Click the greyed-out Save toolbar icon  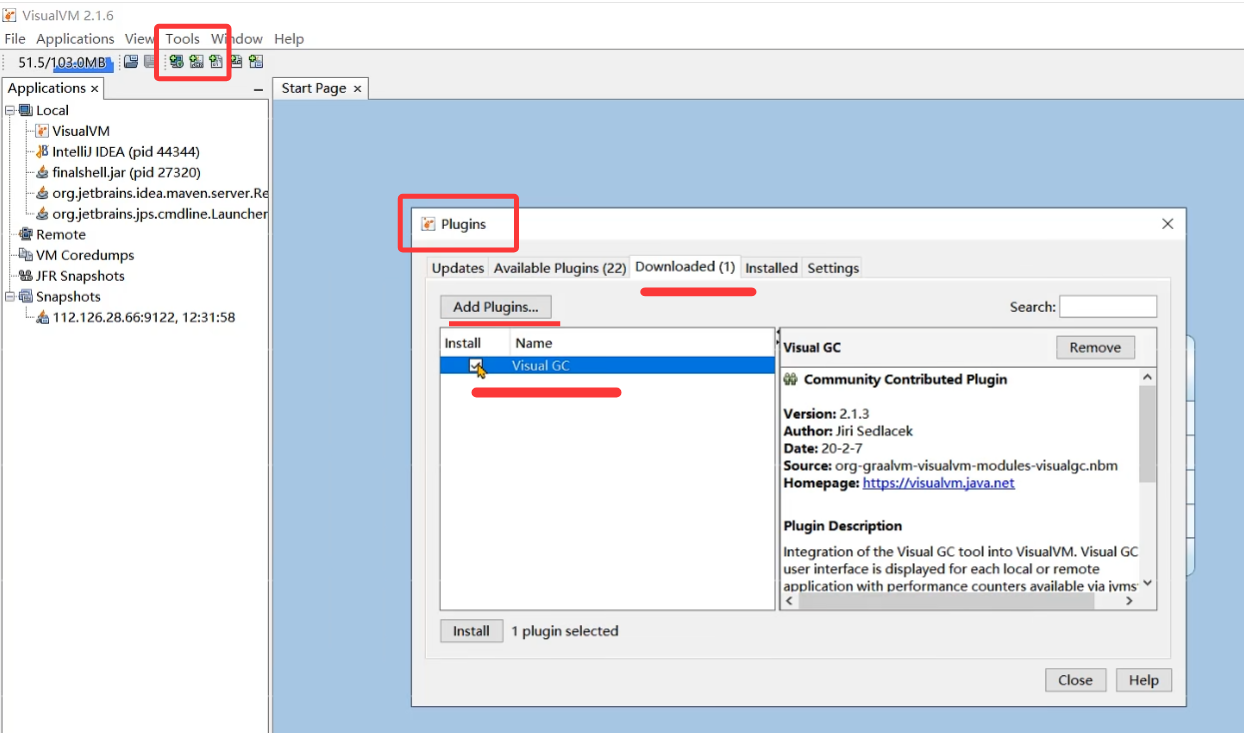(x=149, y=62)
